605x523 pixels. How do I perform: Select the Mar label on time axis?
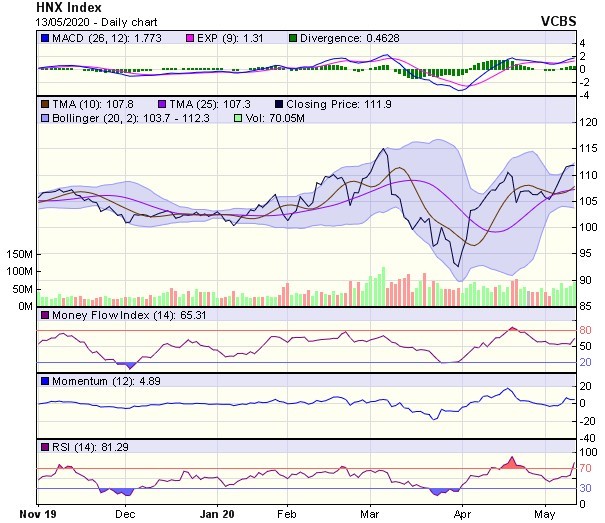370,514
